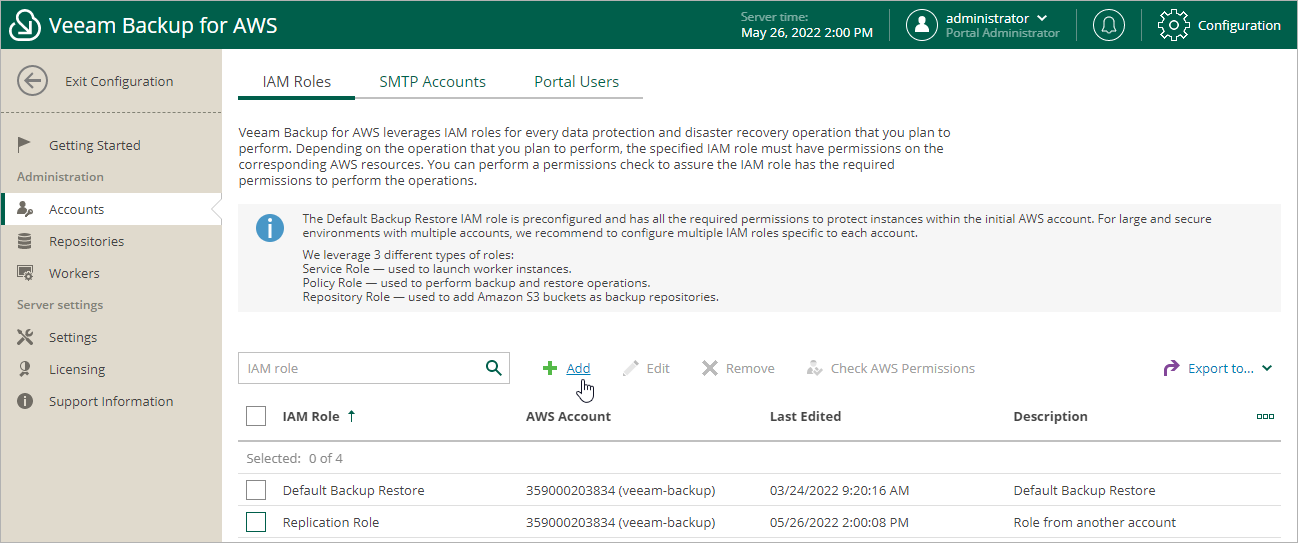The height and width of the screenshot is (543, 1298).
Task: Open Repositories from the sidebar
Action: point(86,241)
